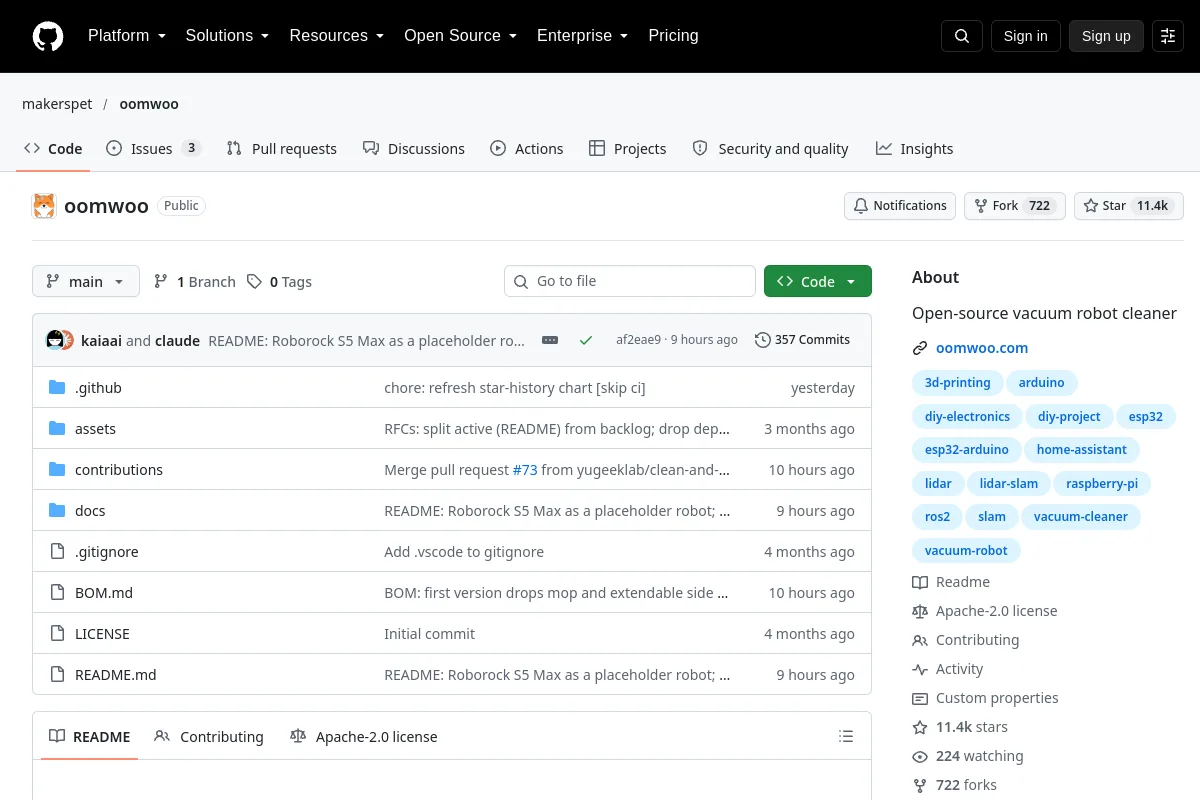Viewport: 1200px width, 800px height.
Task: Open the assets folder icon
Action: point(57,429)
